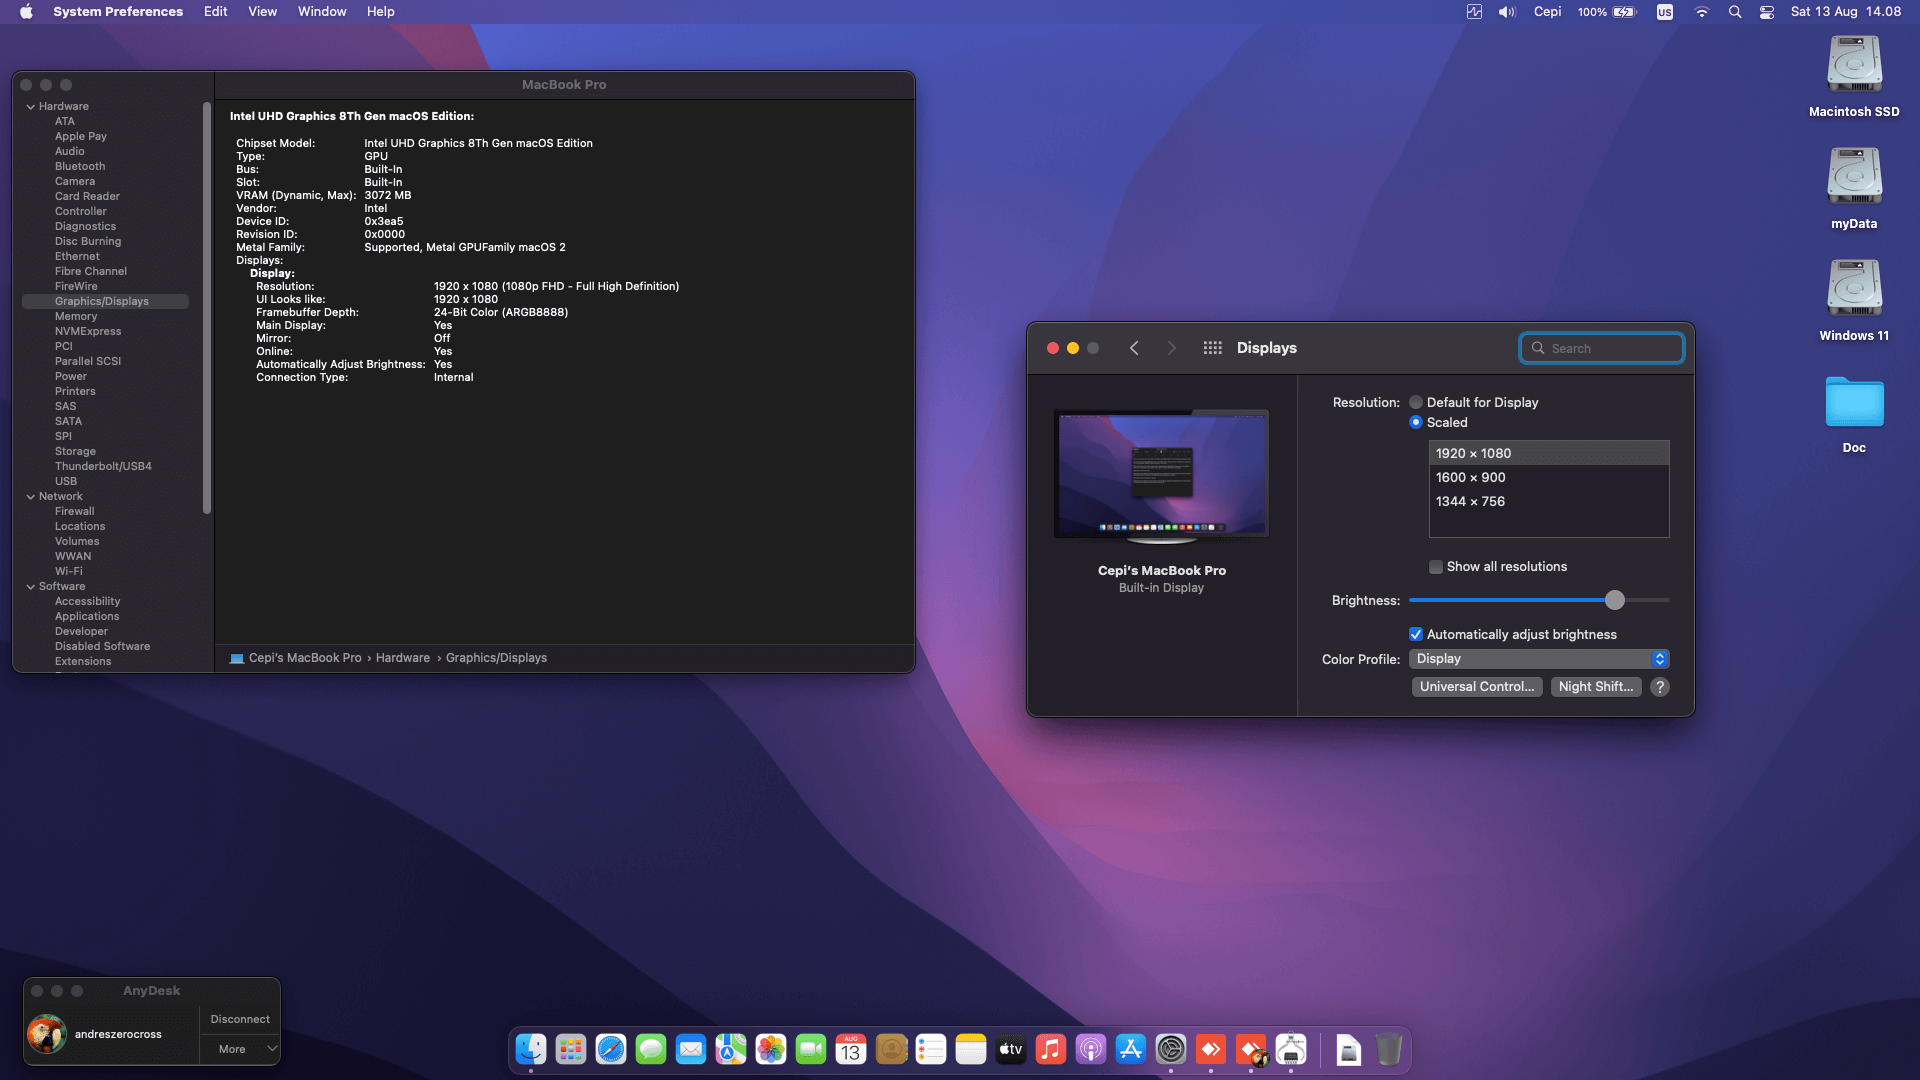1920x1080 pixels.
Task: Launch FaceTime from the Dock
Action: tap(811, 1050)
